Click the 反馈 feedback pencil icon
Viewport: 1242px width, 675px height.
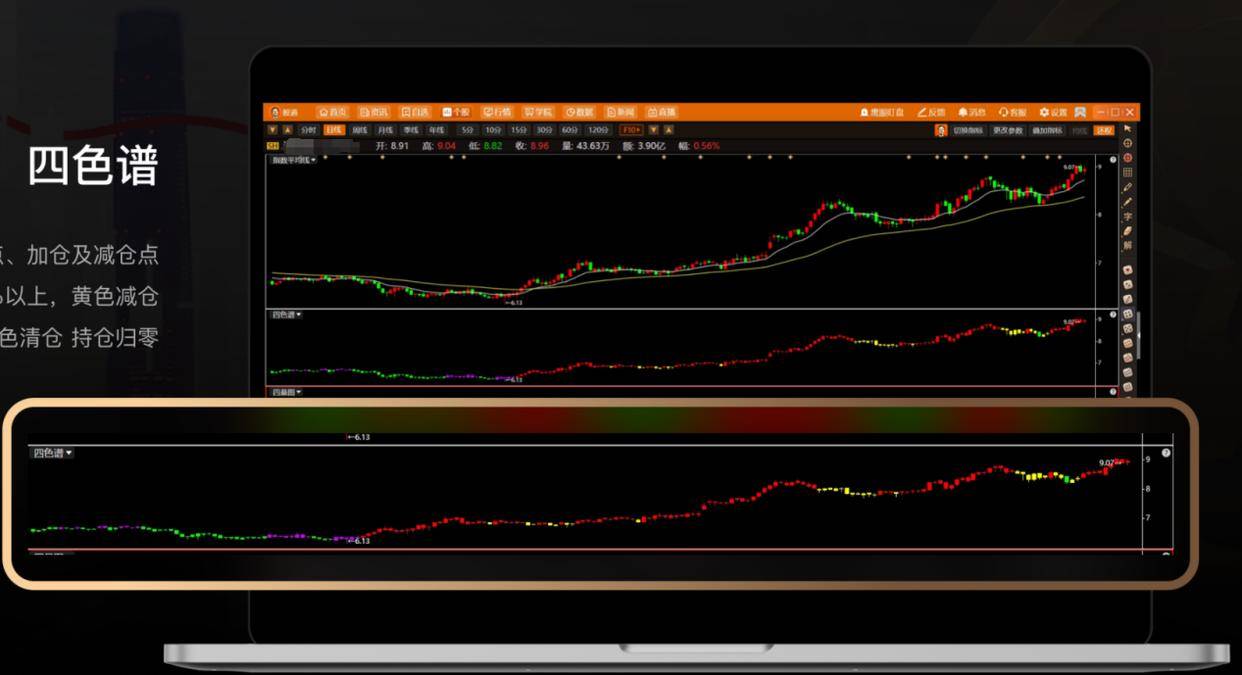(x=930, y=112)
